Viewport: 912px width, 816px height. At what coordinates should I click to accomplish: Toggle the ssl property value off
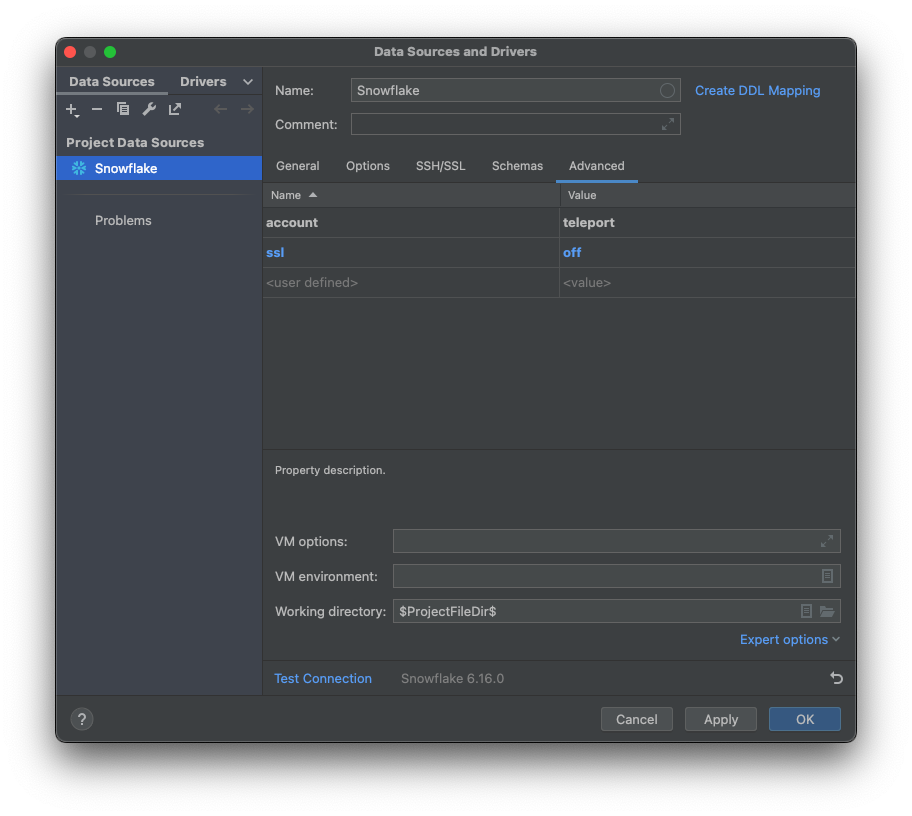(x=572, y=252)
